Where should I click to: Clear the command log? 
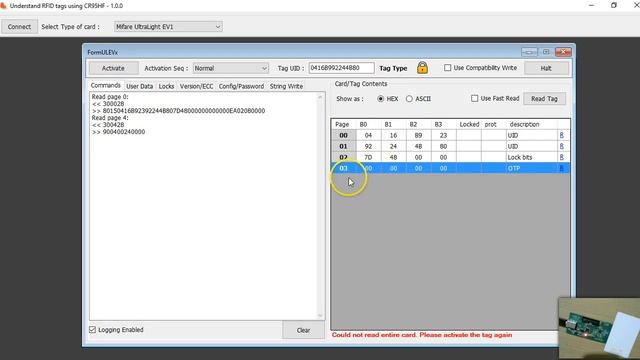pyautogui.click(x=303, y=330)
